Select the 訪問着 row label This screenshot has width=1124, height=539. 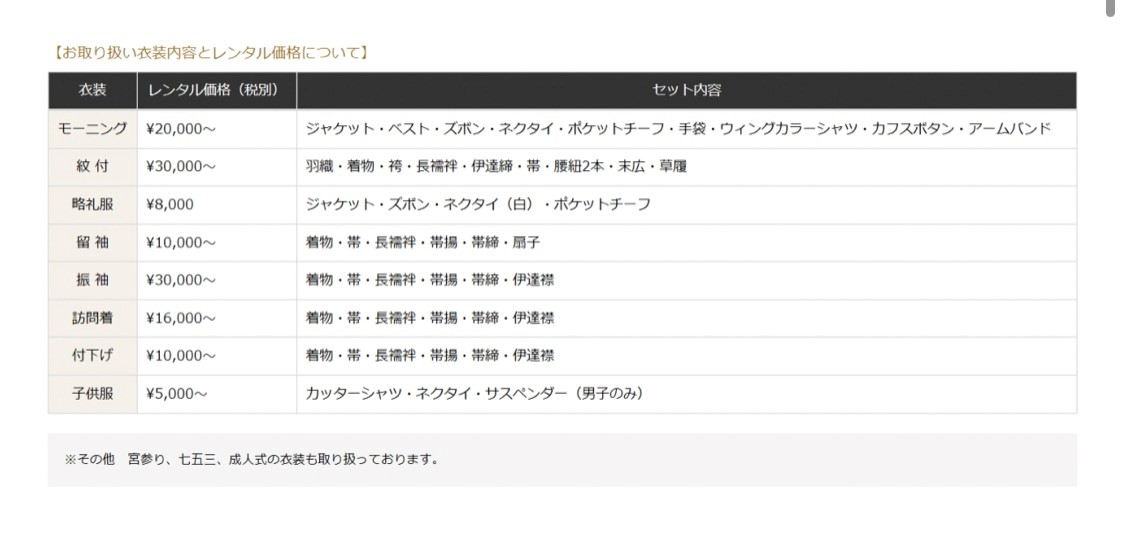click(x=92, y=318)
